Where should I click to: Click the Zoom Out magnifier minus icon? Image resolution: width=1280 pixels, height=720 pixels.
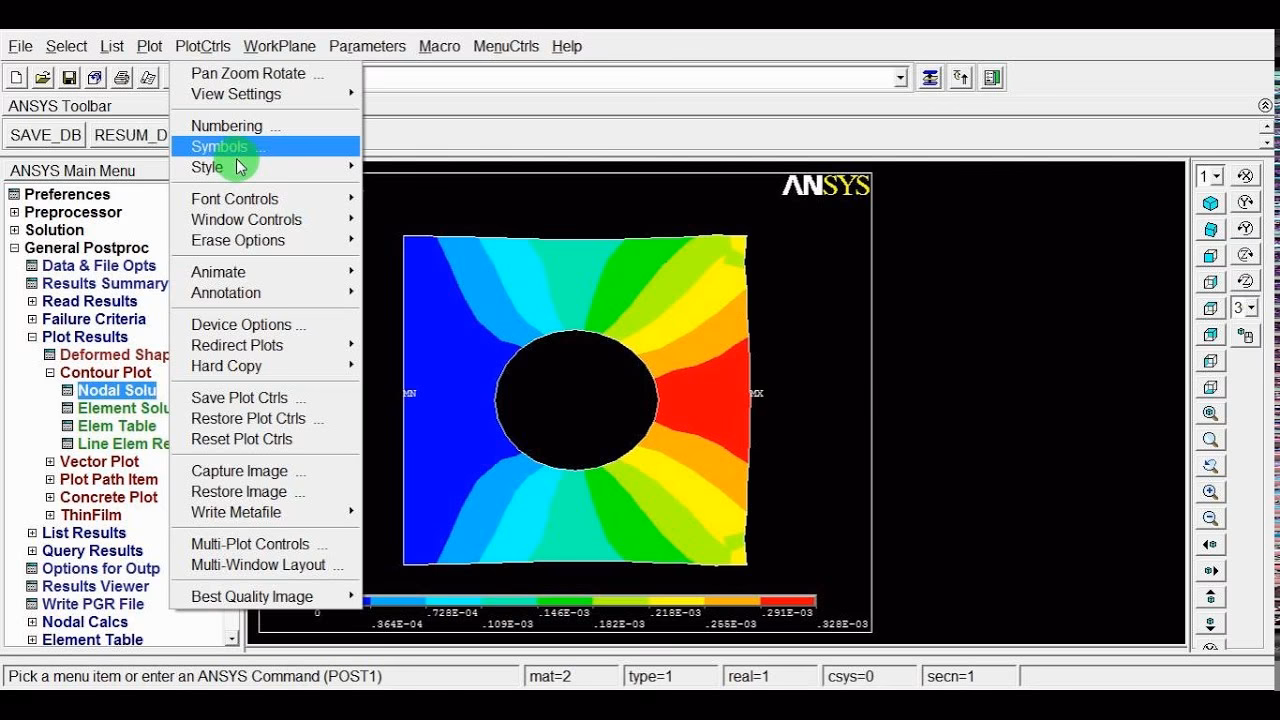(x=1211, y=518)
